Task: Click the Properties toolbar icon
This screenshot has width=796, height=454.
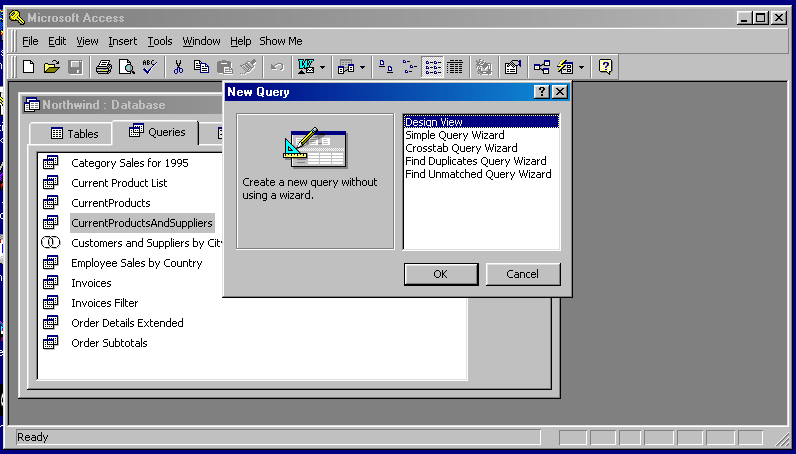Action: click(x=512, y=67)
